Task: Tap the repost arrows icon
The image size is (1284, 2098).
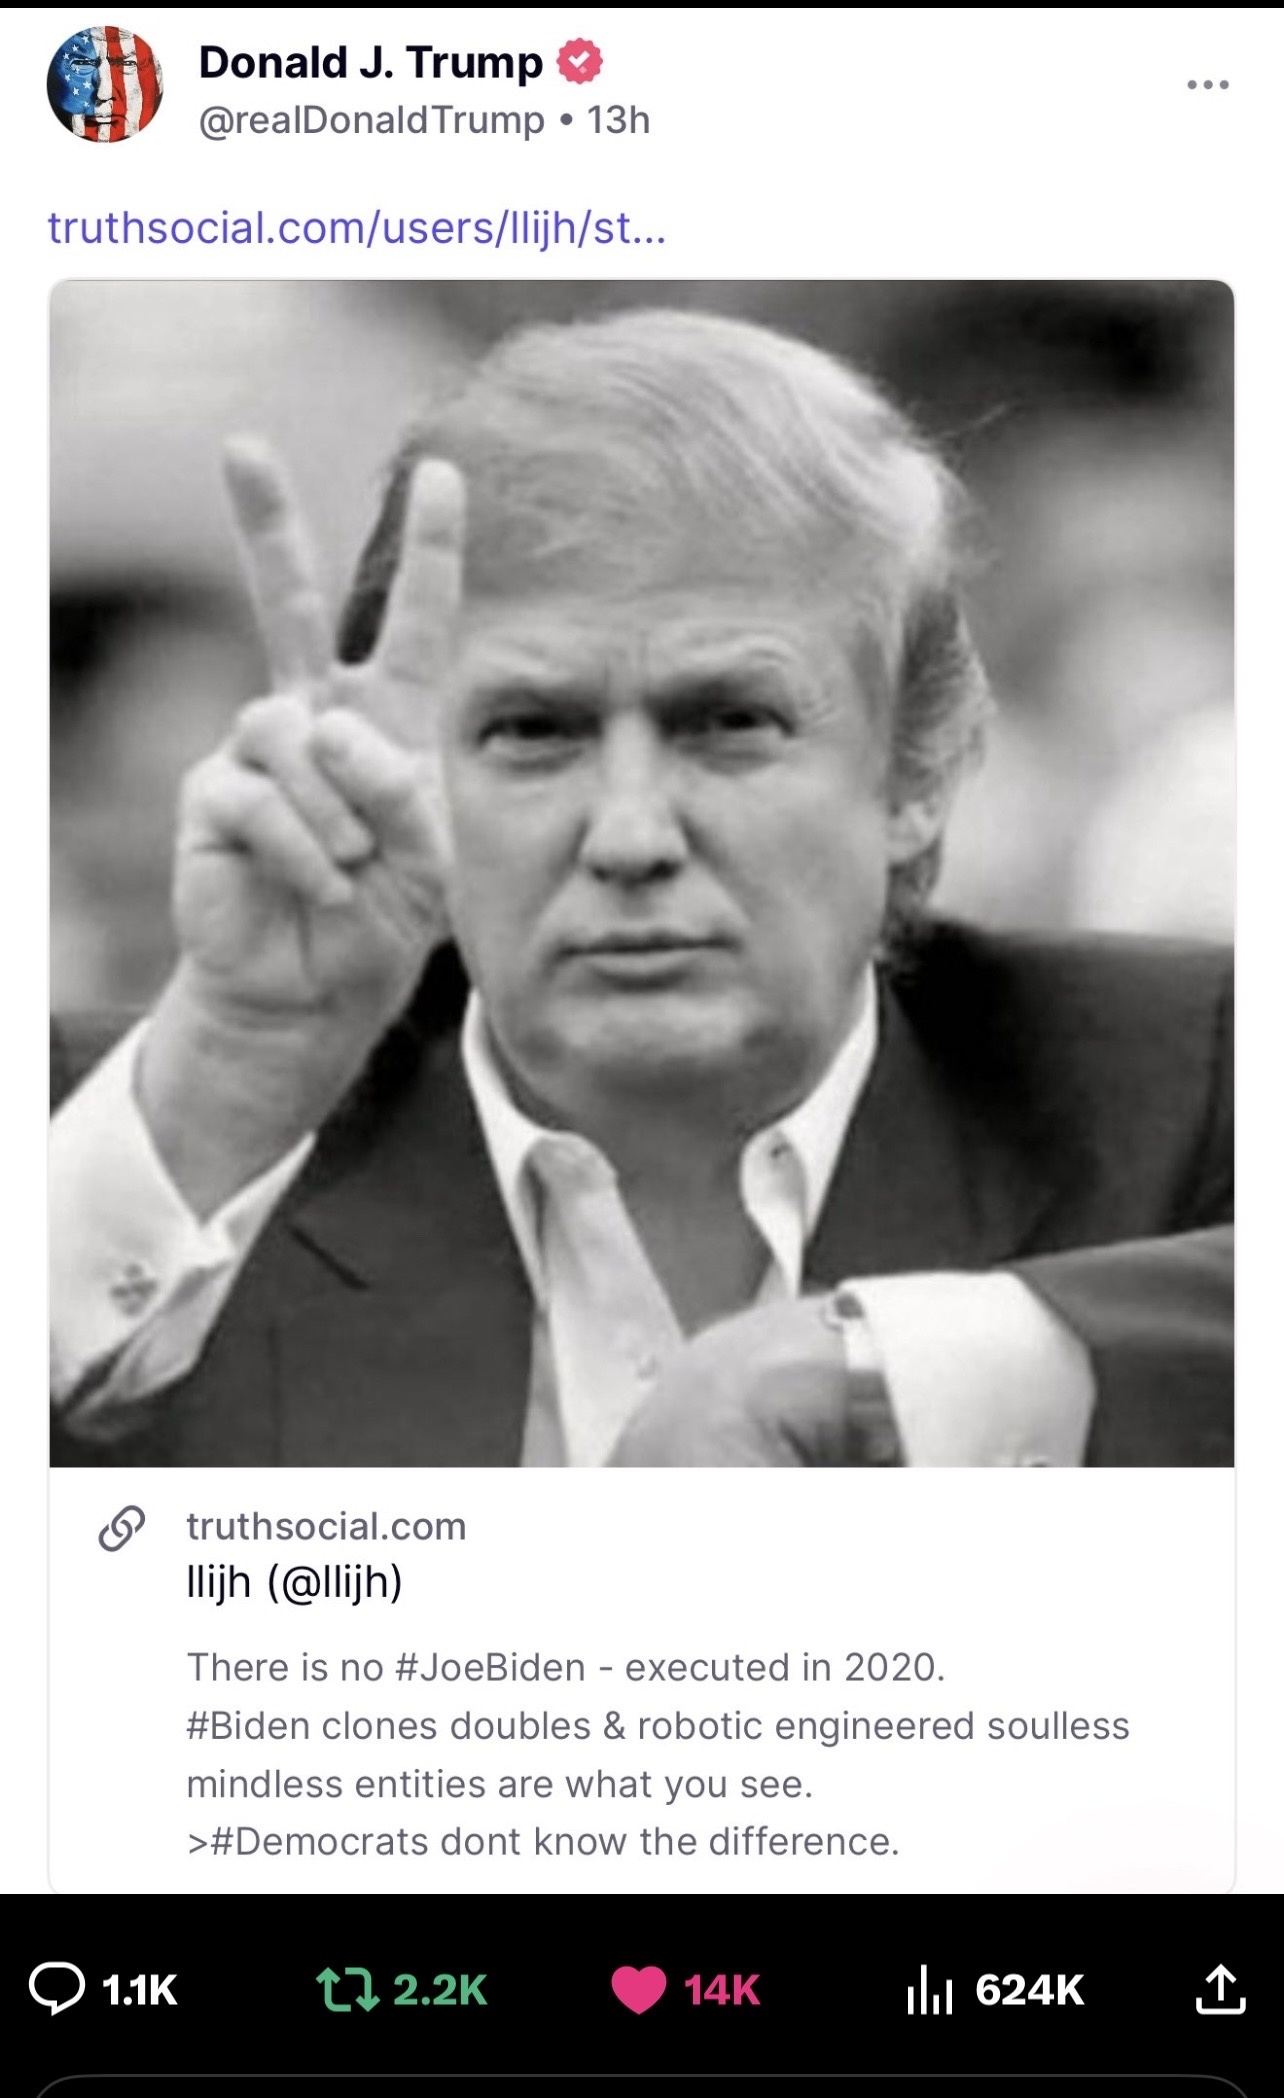Action: (x=346, y=1989)
